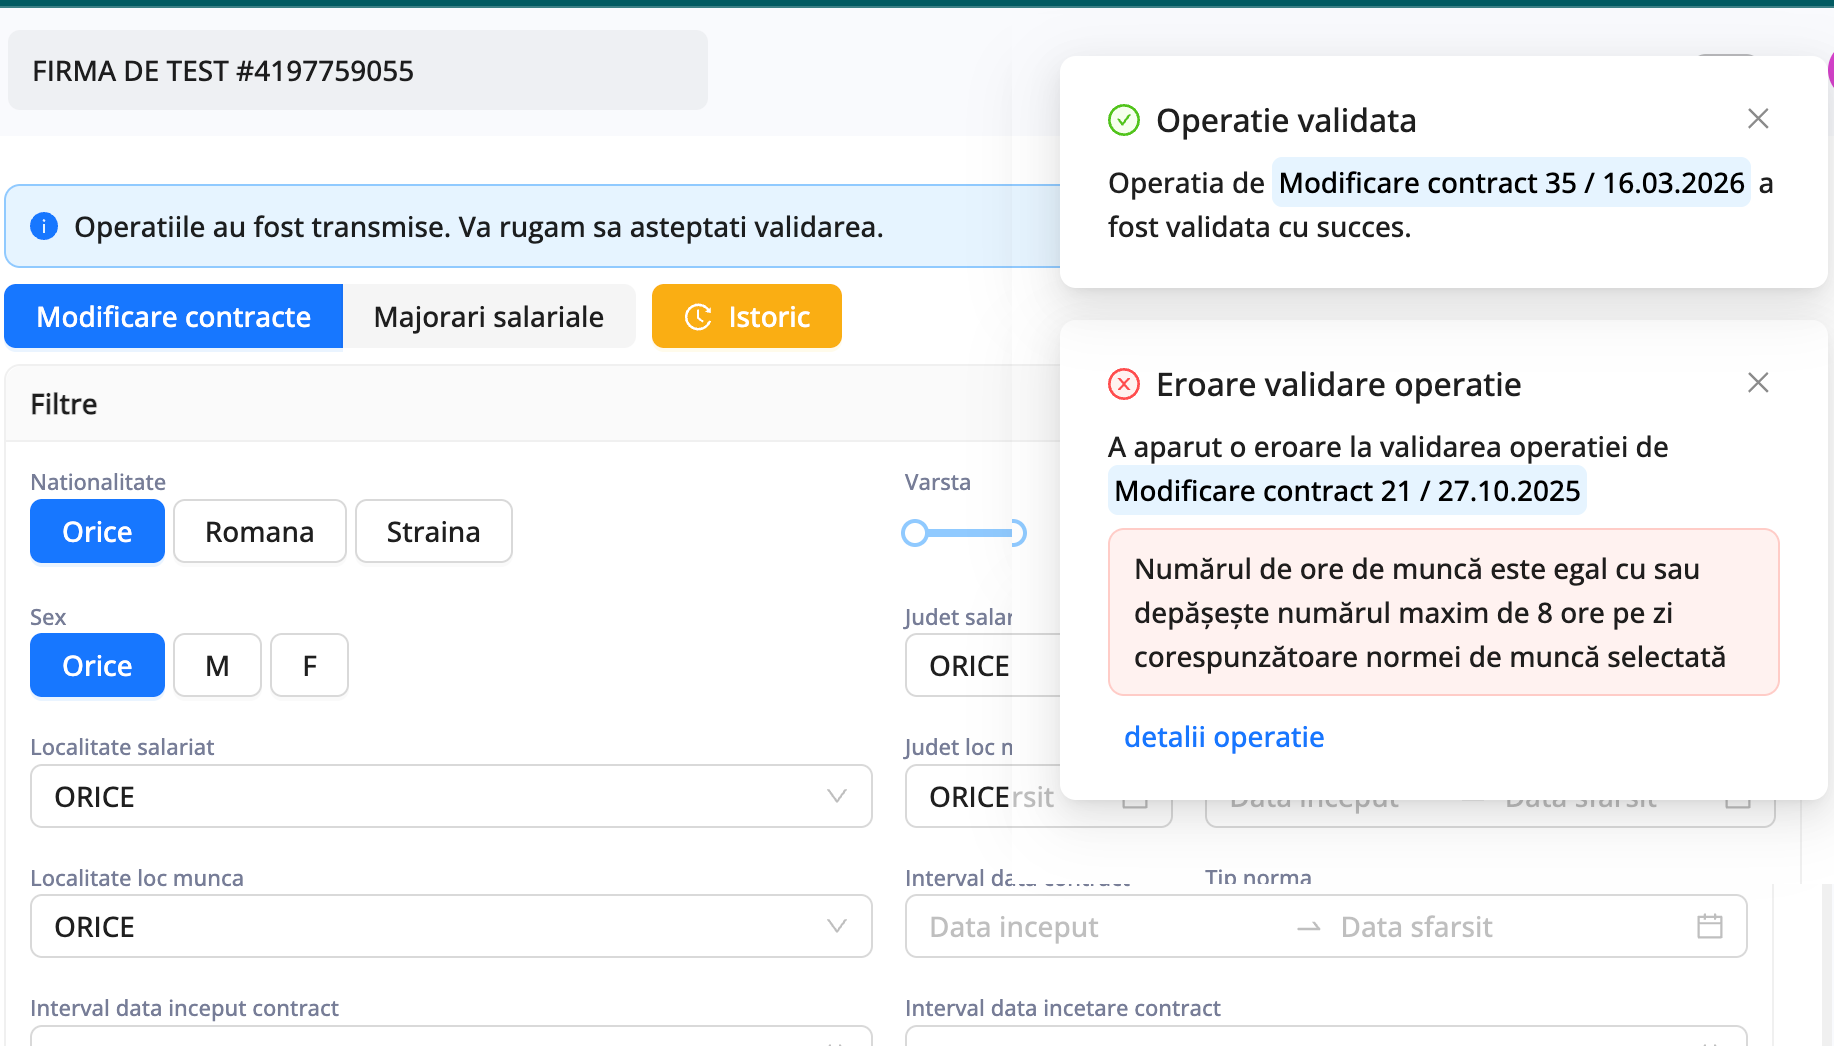Select F in the Sex filter

[x=308, y=665]
